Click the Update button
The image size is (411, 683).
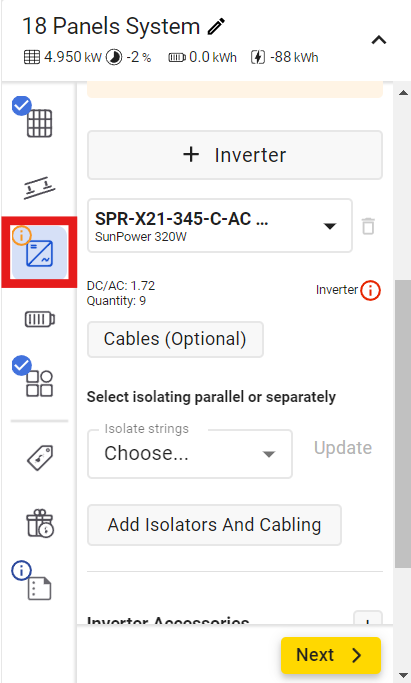click(343, 448)
